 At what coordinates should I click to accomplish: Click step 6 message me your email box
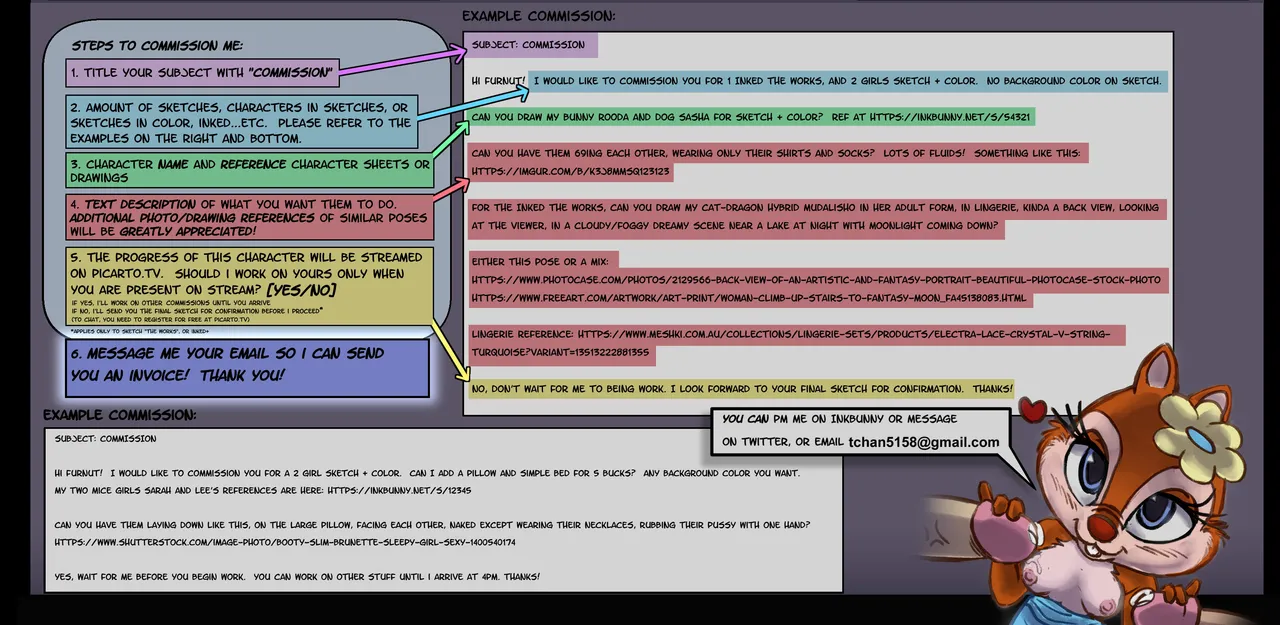pyautogui.click(x=247, y=367)
